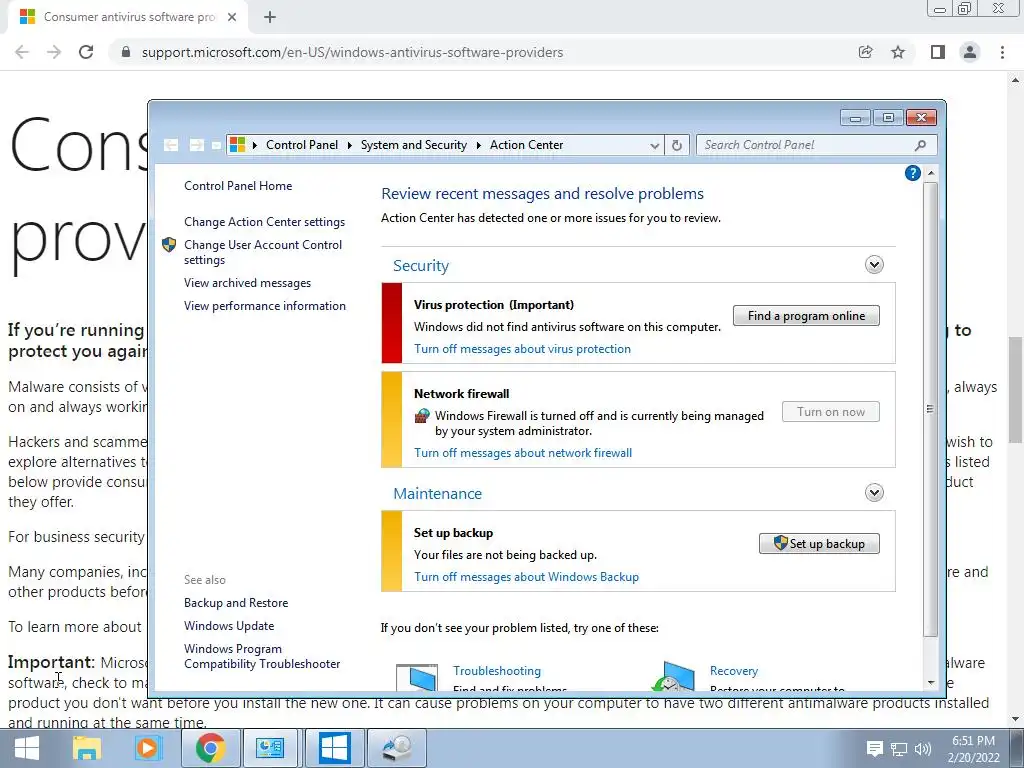
Task: Click the Control Panel help question mark
Action: (913, 173)
